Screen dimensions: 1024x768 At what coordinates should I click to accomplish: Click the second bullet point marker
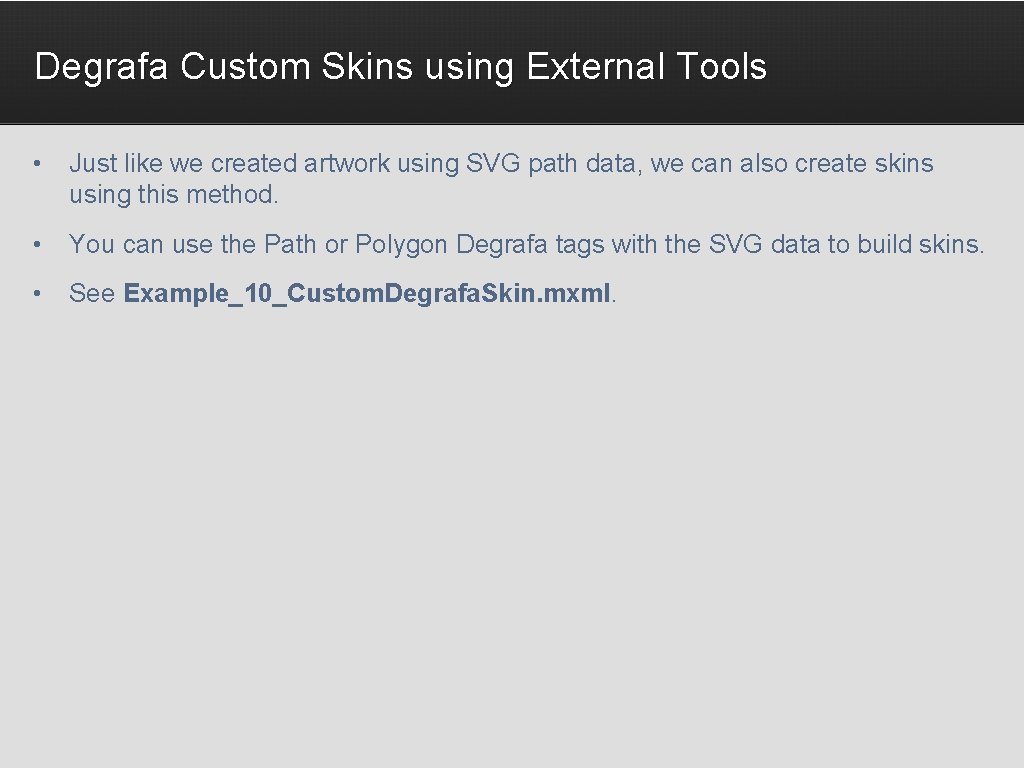click(x=37, y=244)
